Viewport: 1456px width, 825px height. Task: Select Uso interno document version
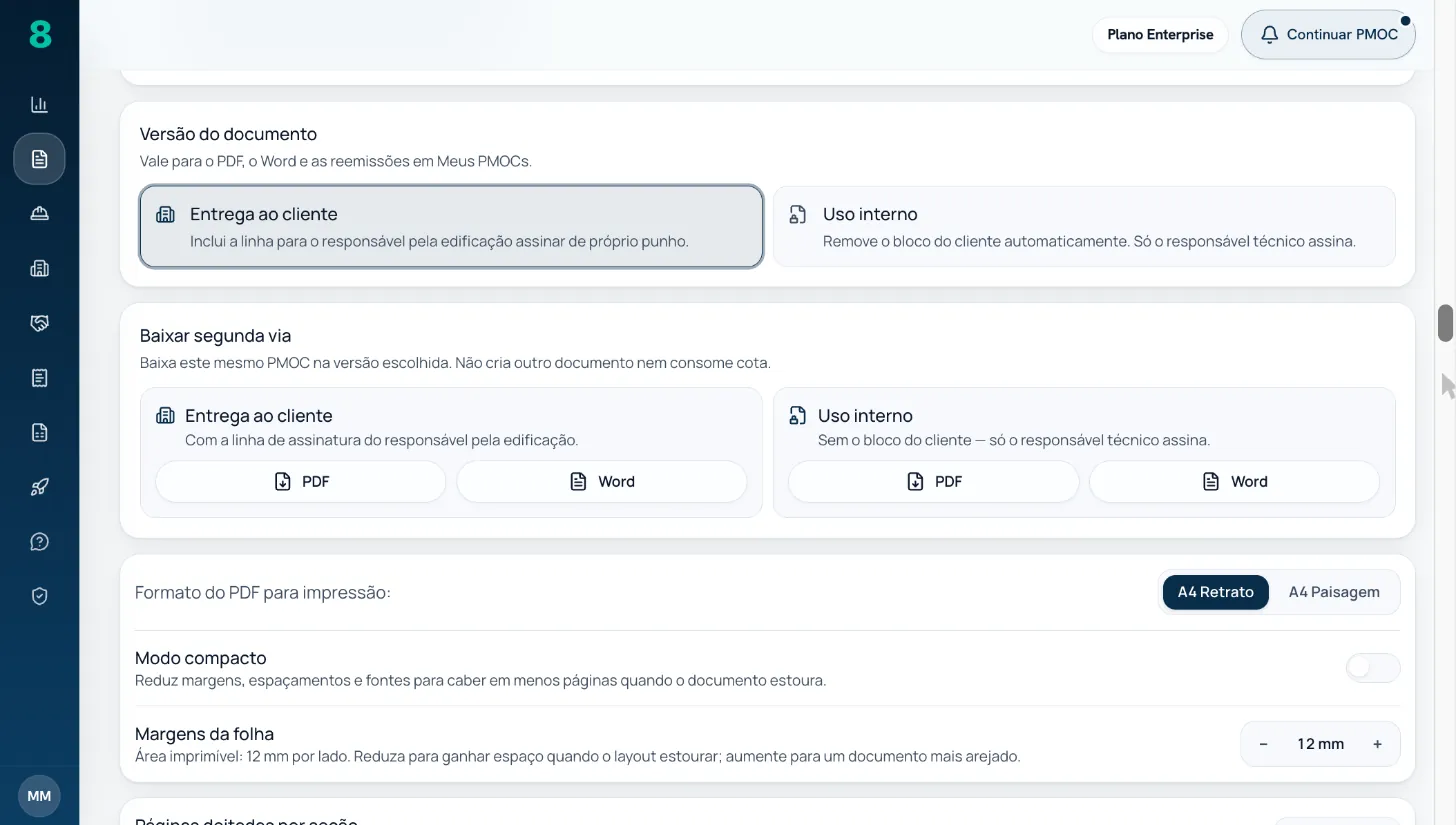1084,226
